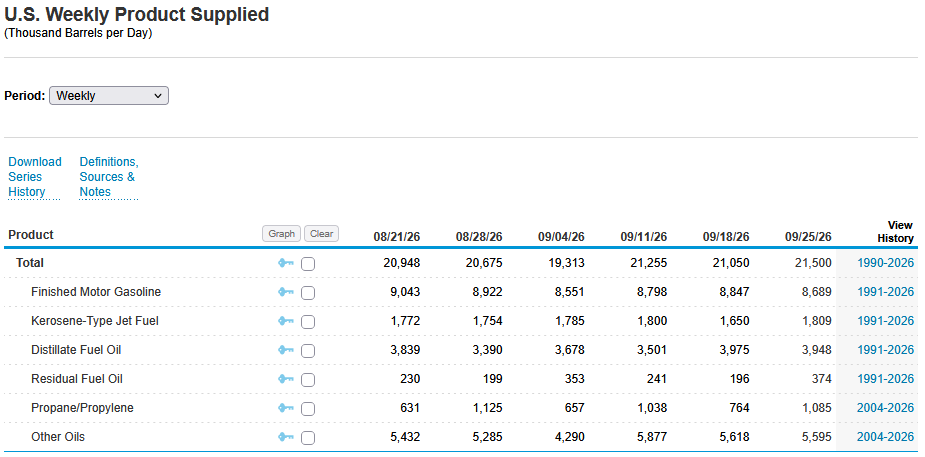View Distillate Fuel Oil history 1991-2026
Viewport: 925px width, 457px height.
coord(885,350)
